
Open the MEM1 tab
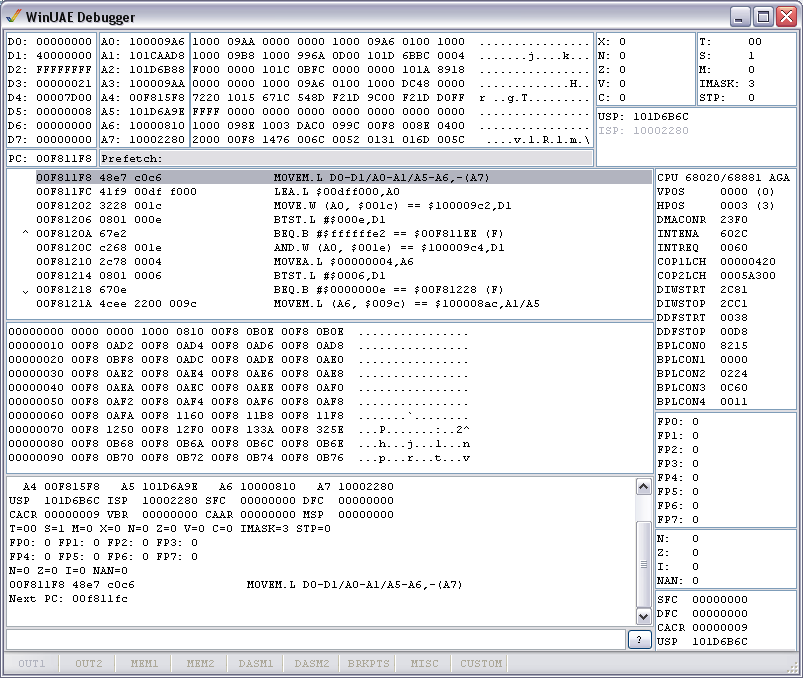click(144, 663)
